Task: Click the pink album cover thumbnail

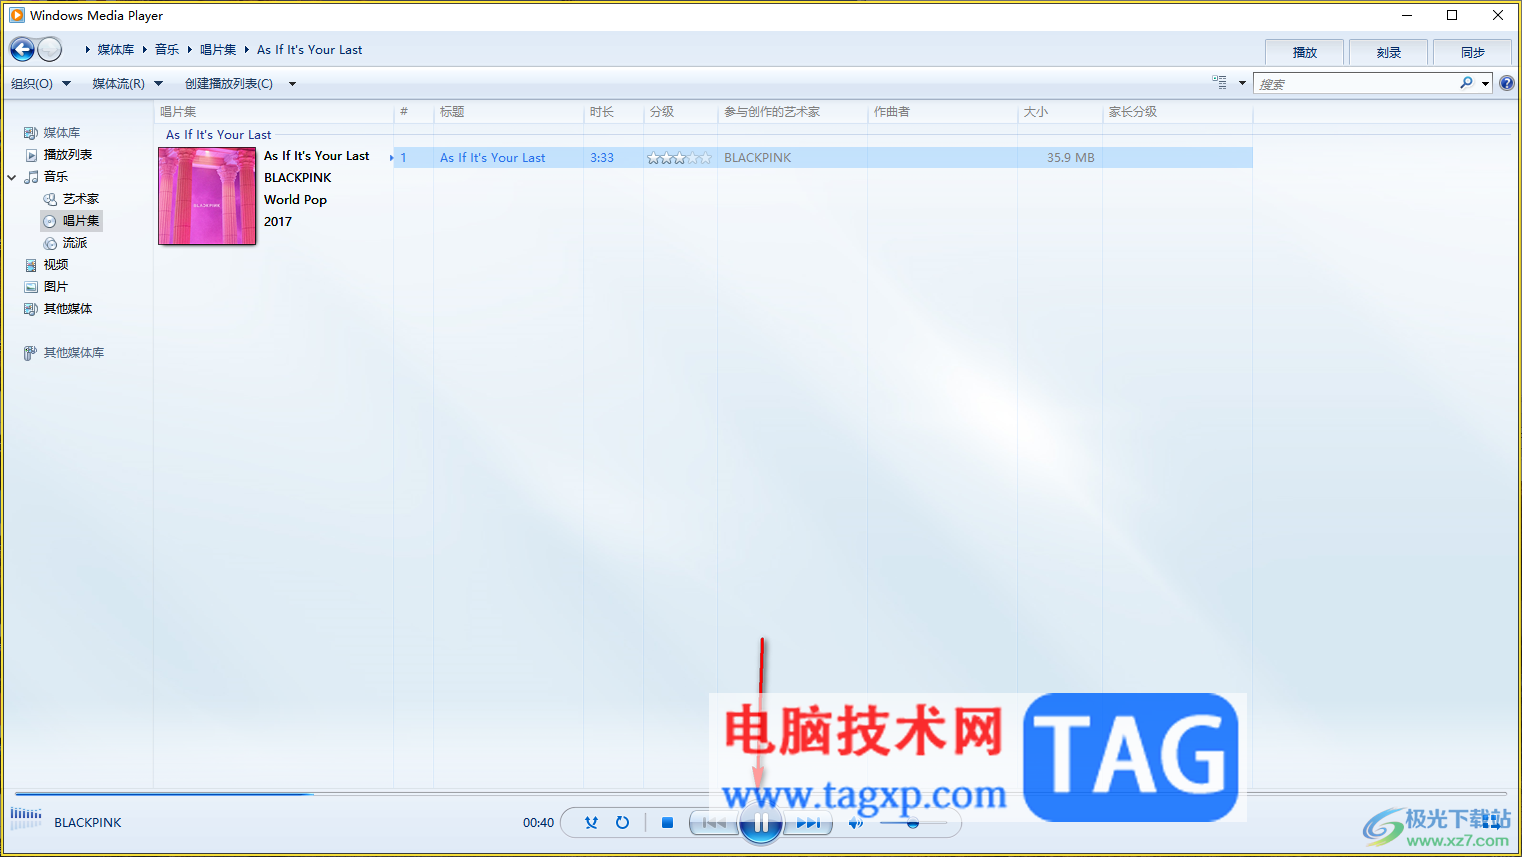Action: pos(207,196)
